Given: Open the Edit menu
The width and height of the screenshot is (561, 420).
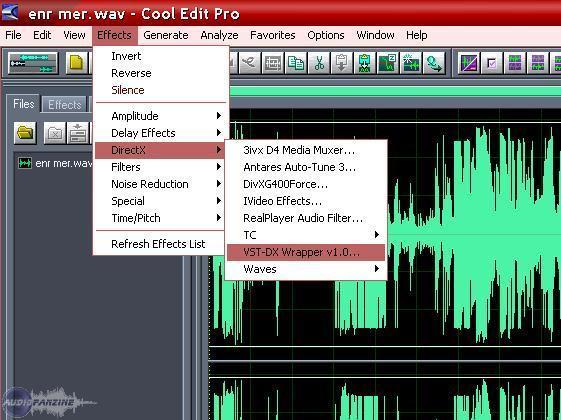Looking at the screenshot, I should click(x=42, y=35).
